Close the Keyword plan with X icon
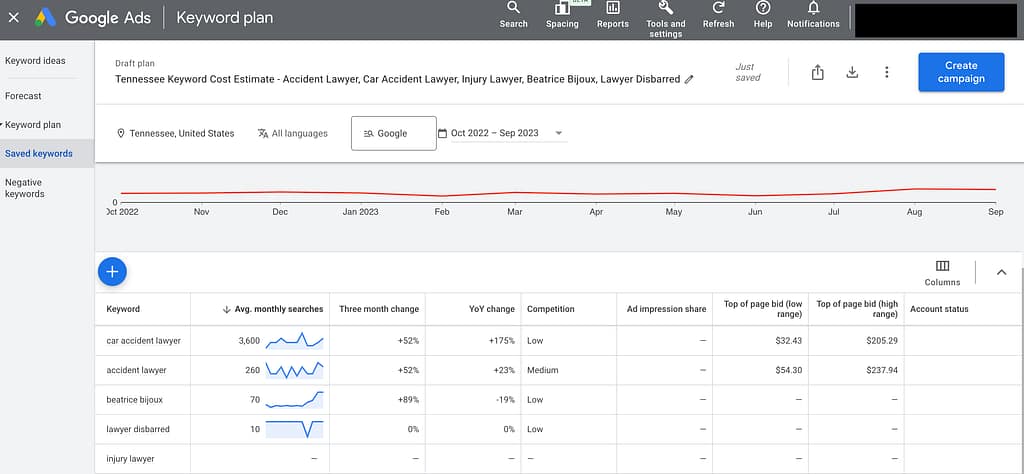This screenshot has height=474, width=1024. pos(14,18)
